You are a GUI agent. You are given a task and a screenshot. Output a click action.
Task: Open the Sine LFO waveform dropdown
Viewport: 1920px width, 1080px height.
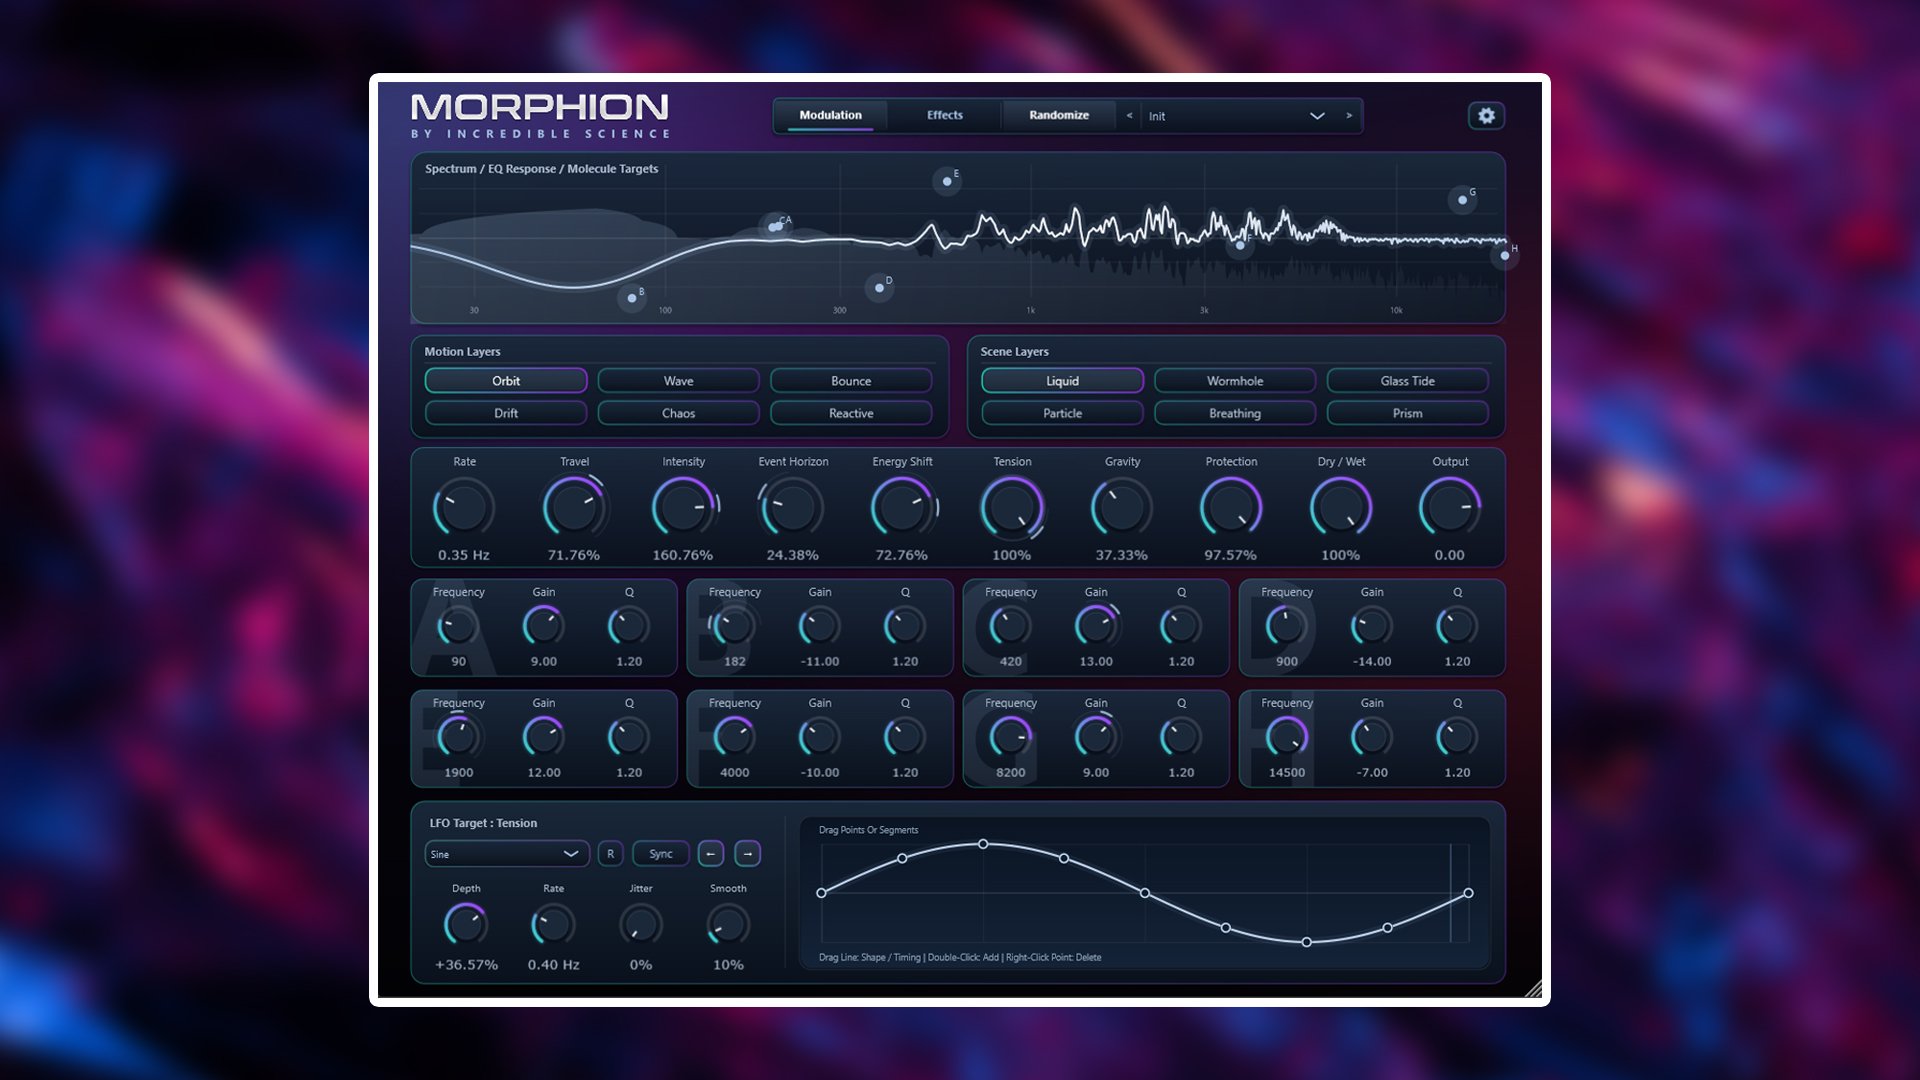(x=506, y=854)
